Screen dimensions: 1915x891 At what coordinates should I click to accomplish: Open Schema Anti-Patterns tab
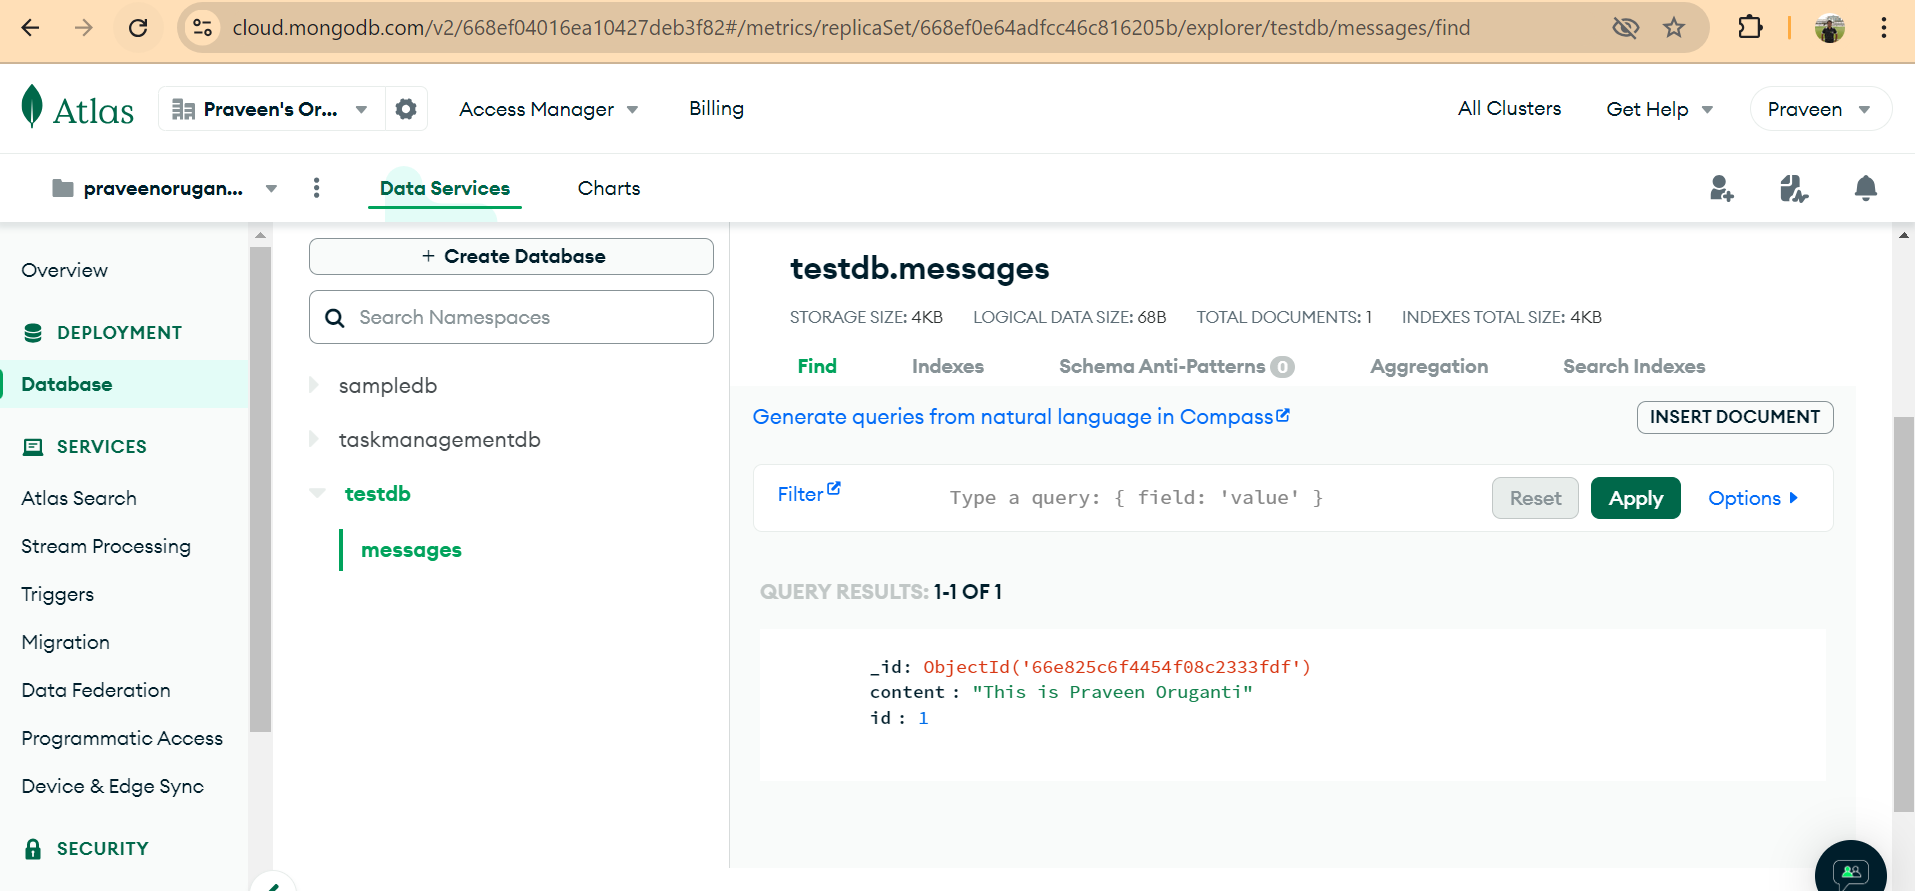point(1176,366)
